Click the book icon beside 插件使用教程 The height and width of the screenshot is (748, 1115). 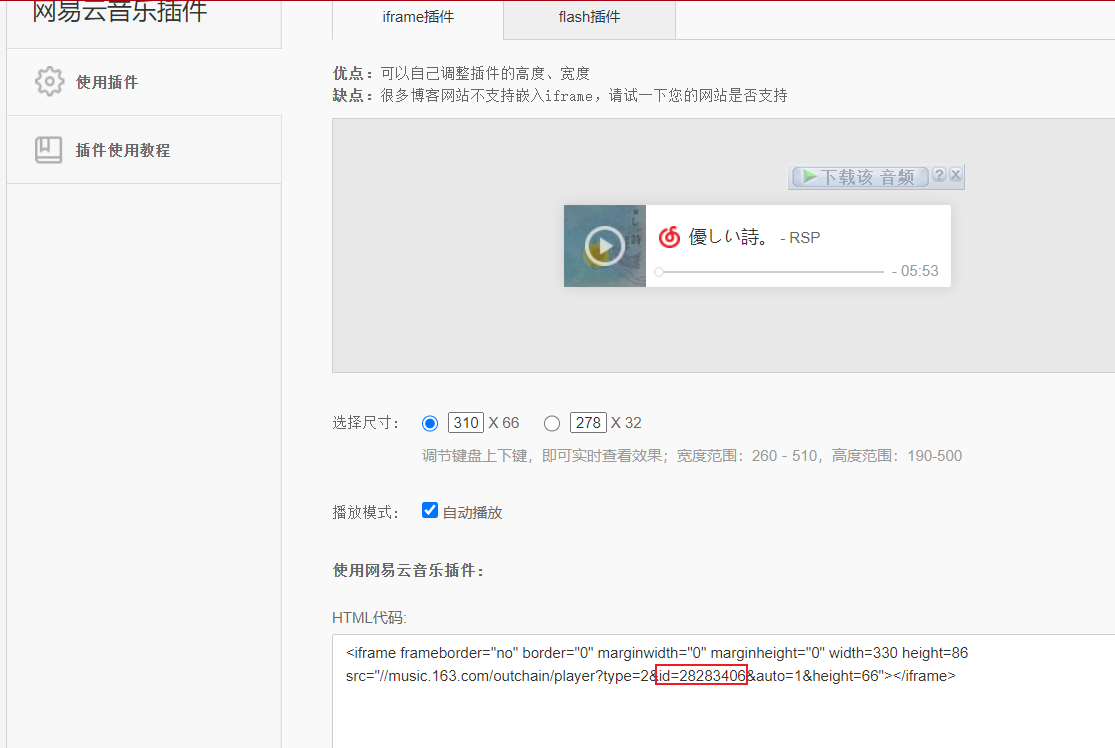(x=49, y=150)
